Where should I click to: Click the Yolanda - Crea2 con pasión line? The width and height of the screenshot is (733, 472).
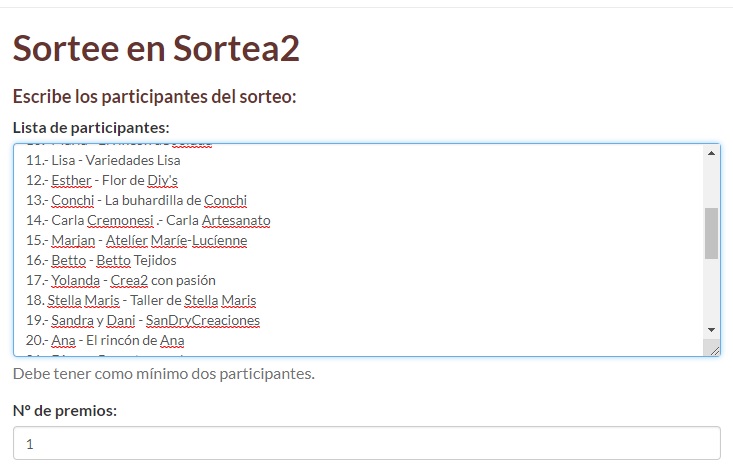pyautogui.click(x=121, y=280)
